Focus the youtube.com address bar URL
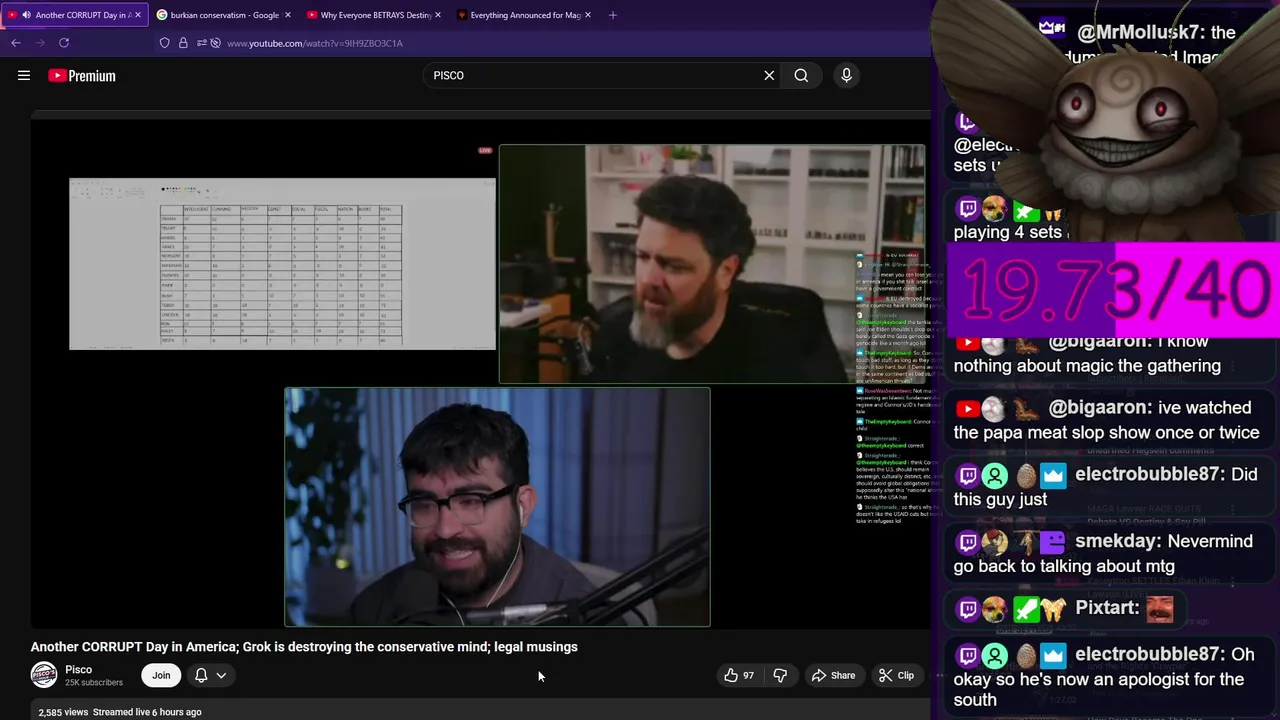This screenshot has height=720, width=1280. tap(314, 43)
